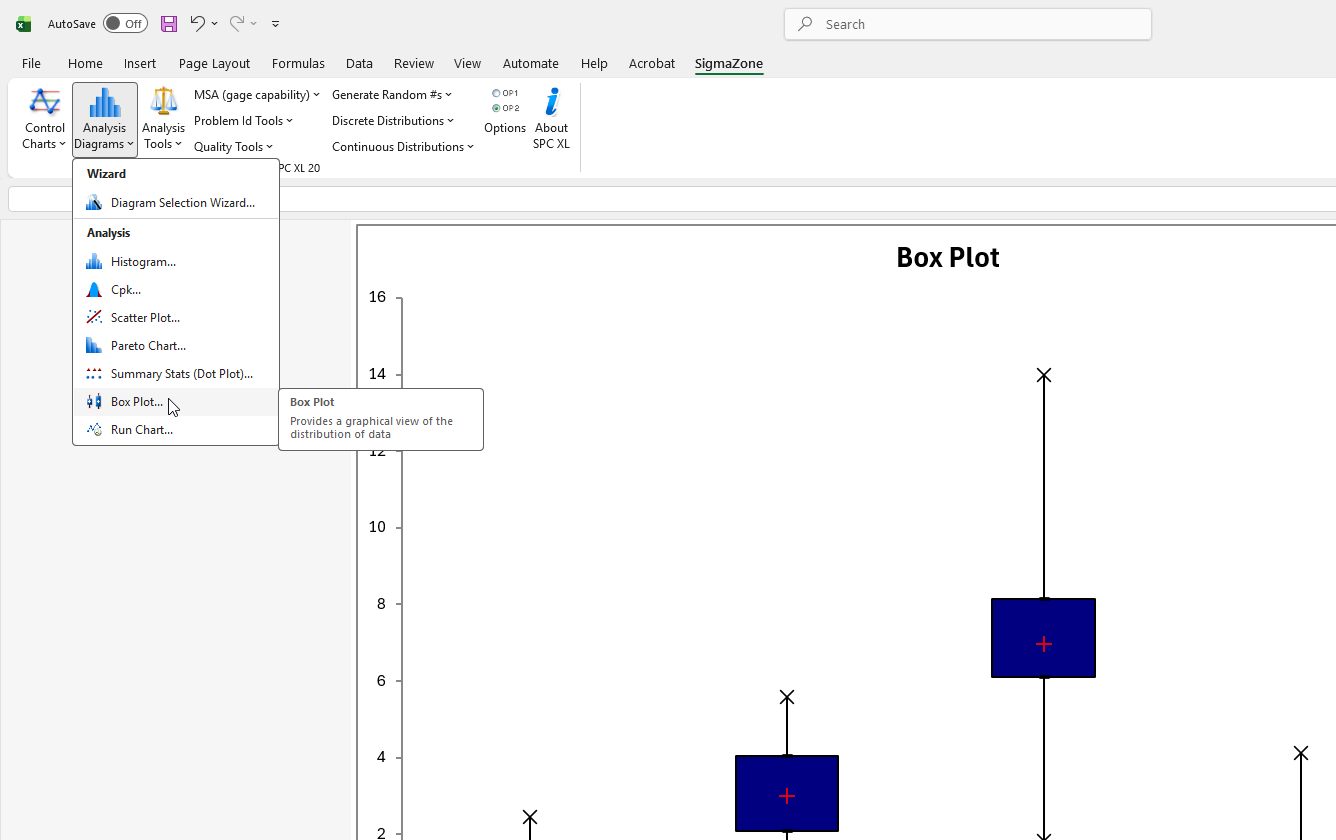Click the Save icon
The width and height of the screenshot is (1336, 840).
pyautogui.click(x=168, y=24)
